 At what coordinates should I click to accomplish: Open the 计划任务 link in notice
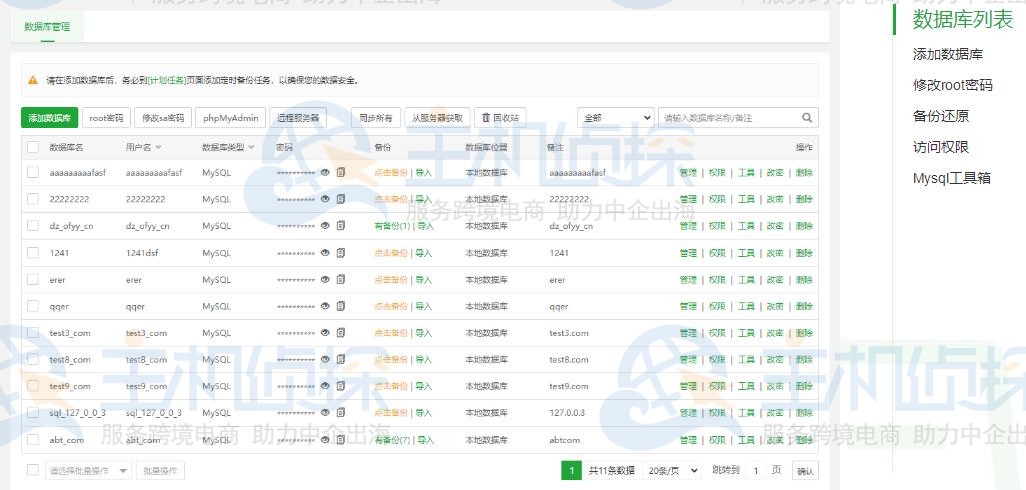coord(167,80)
